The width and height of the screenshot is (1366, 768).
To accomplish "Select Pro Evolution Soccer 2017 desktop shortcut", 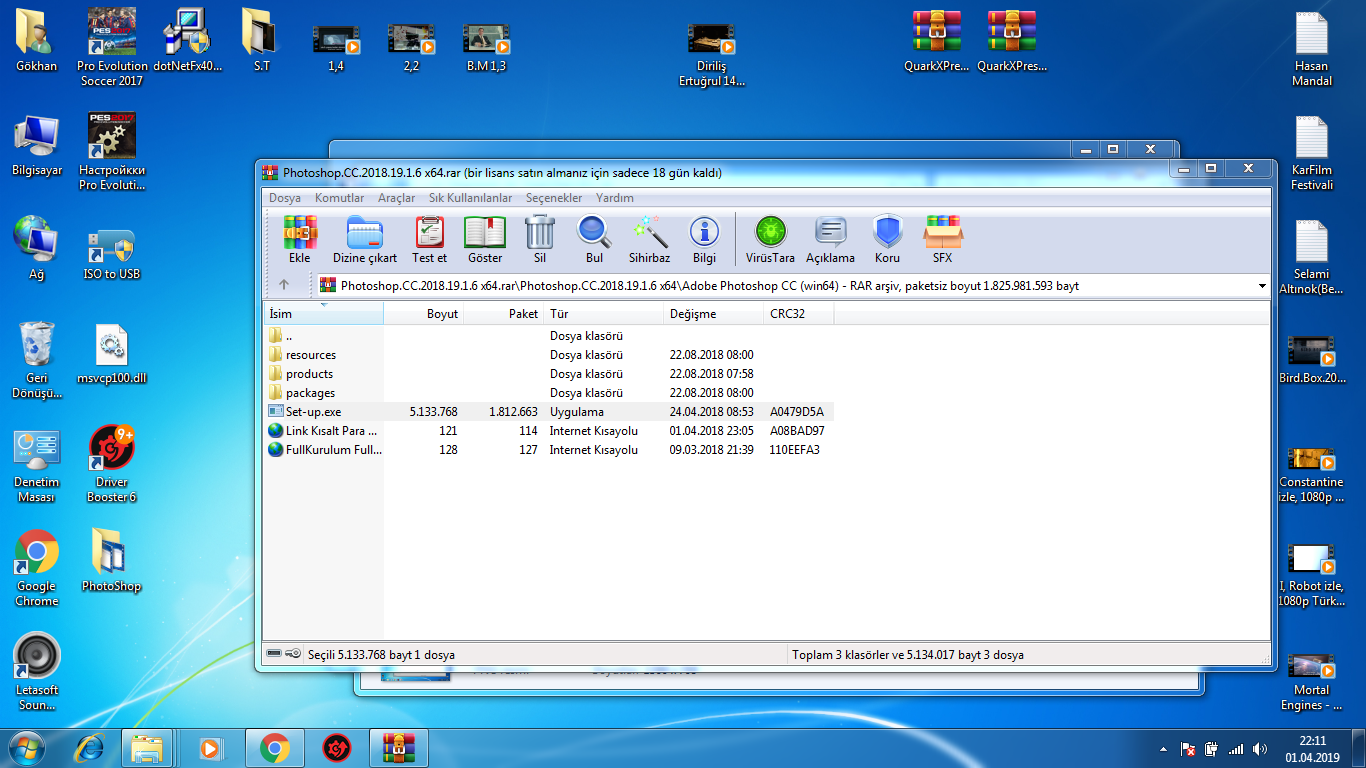I will [112, 48].
